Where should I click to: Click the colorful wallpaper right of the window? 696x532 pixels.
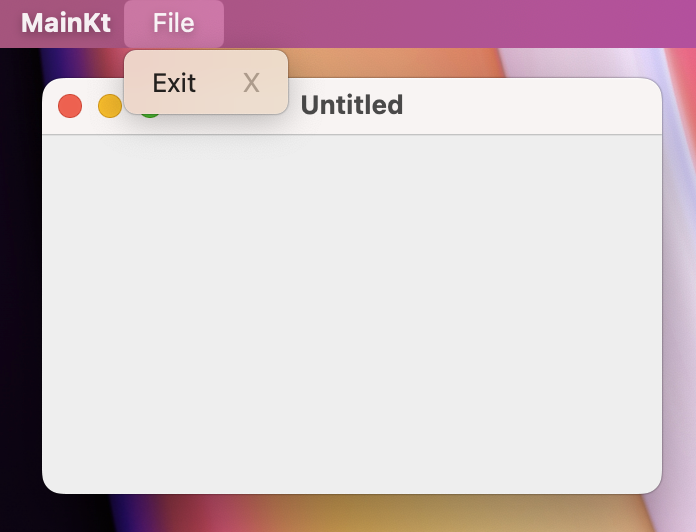tap(680, 300)
